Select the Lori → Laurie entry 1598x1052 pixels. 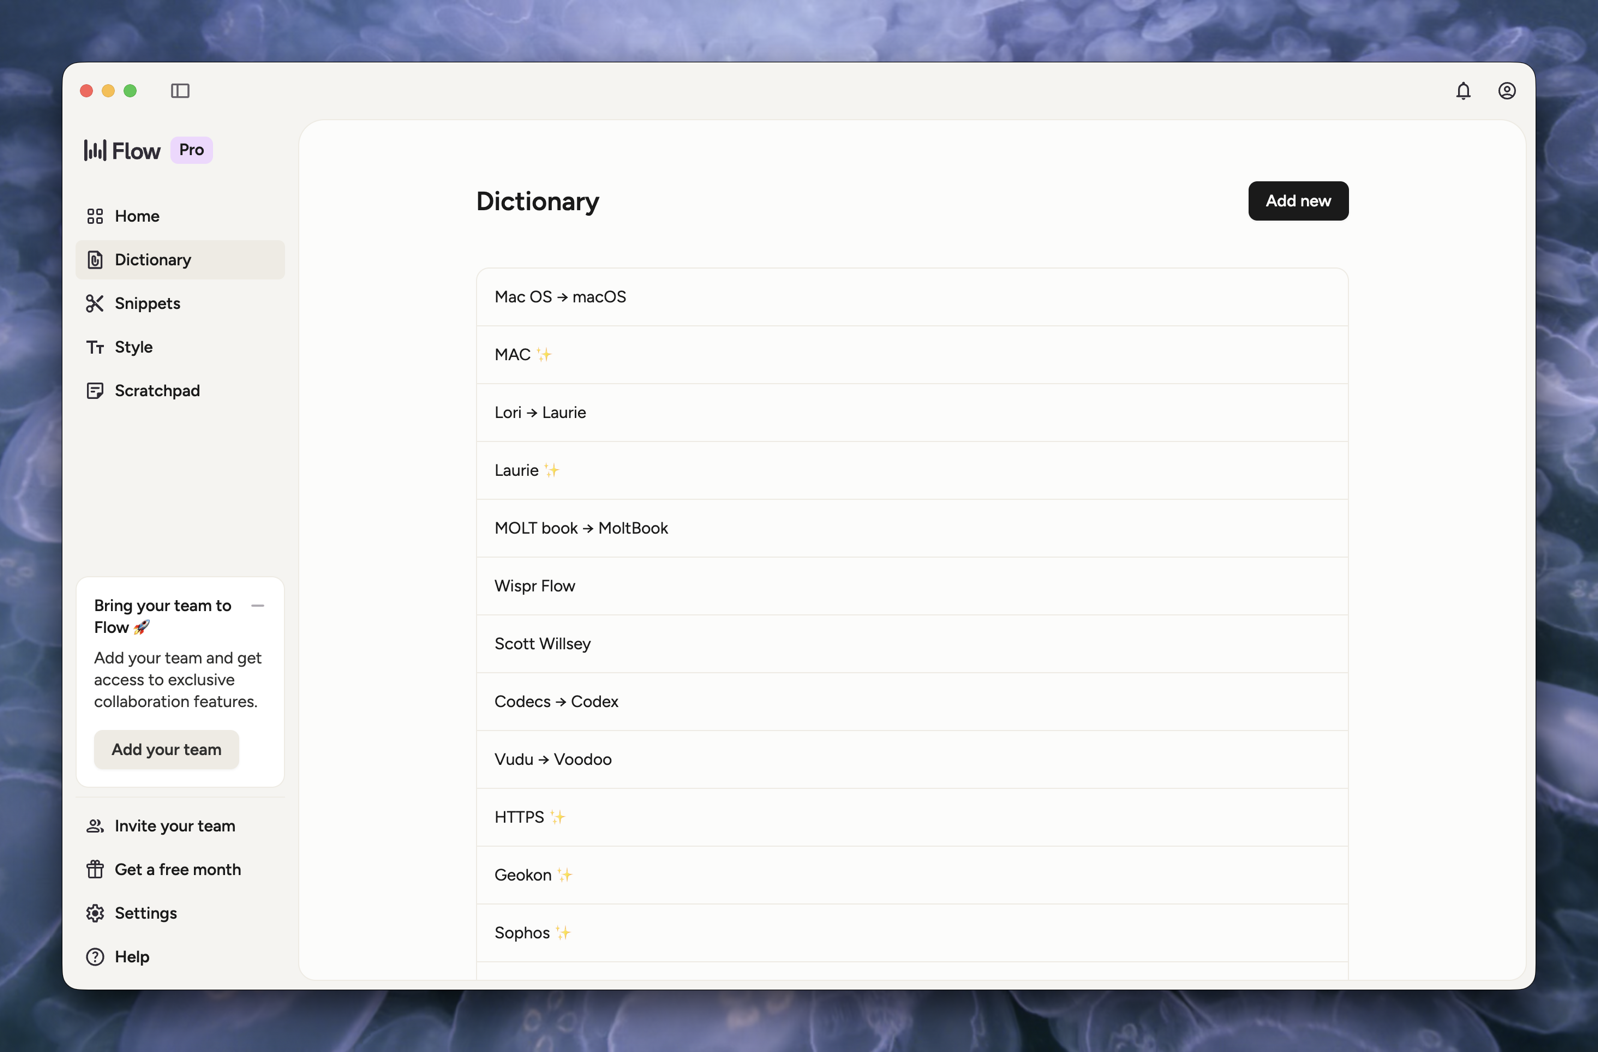coord(912,413)
